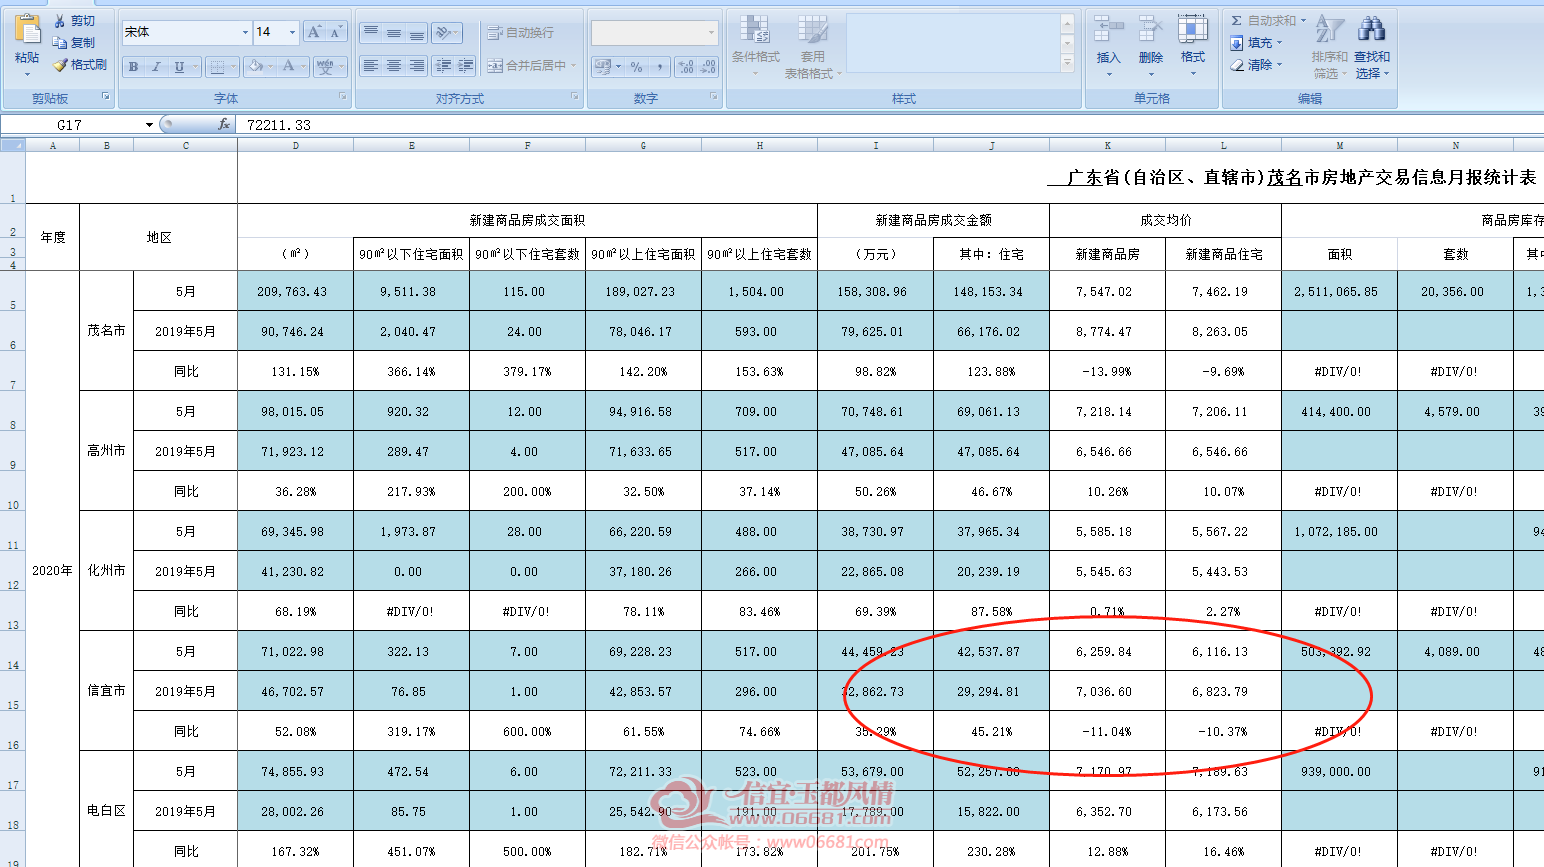Increase decimal places

point(686,67)
